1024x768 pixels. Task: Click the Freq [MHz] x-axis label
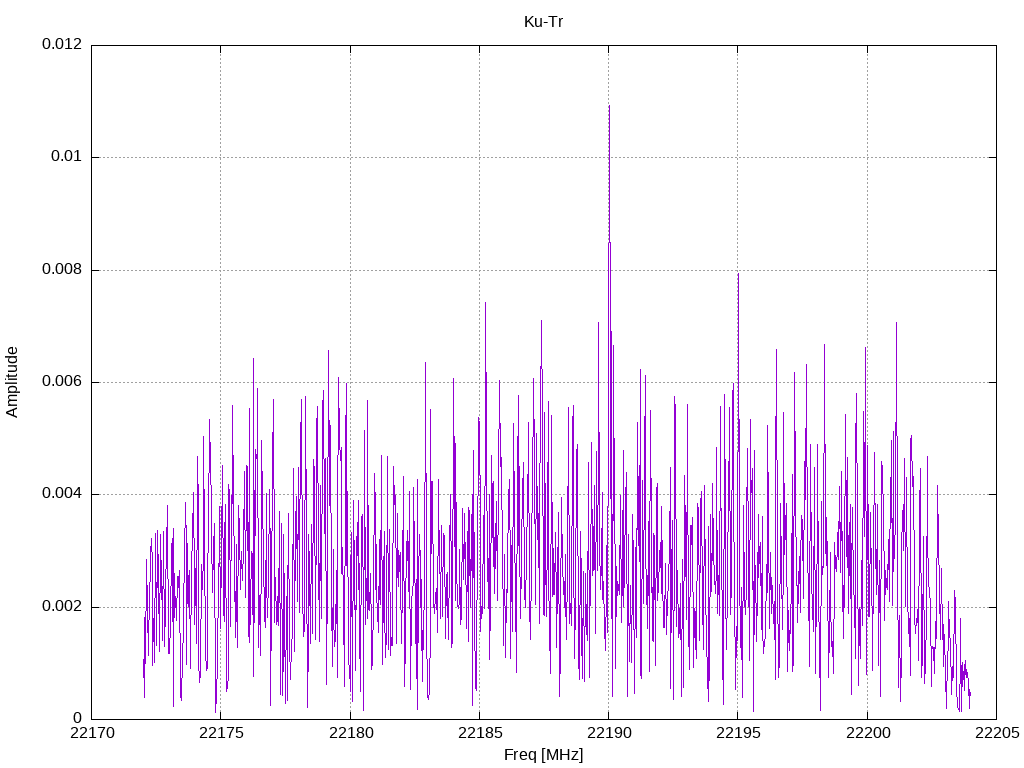[x=543, y=755]
